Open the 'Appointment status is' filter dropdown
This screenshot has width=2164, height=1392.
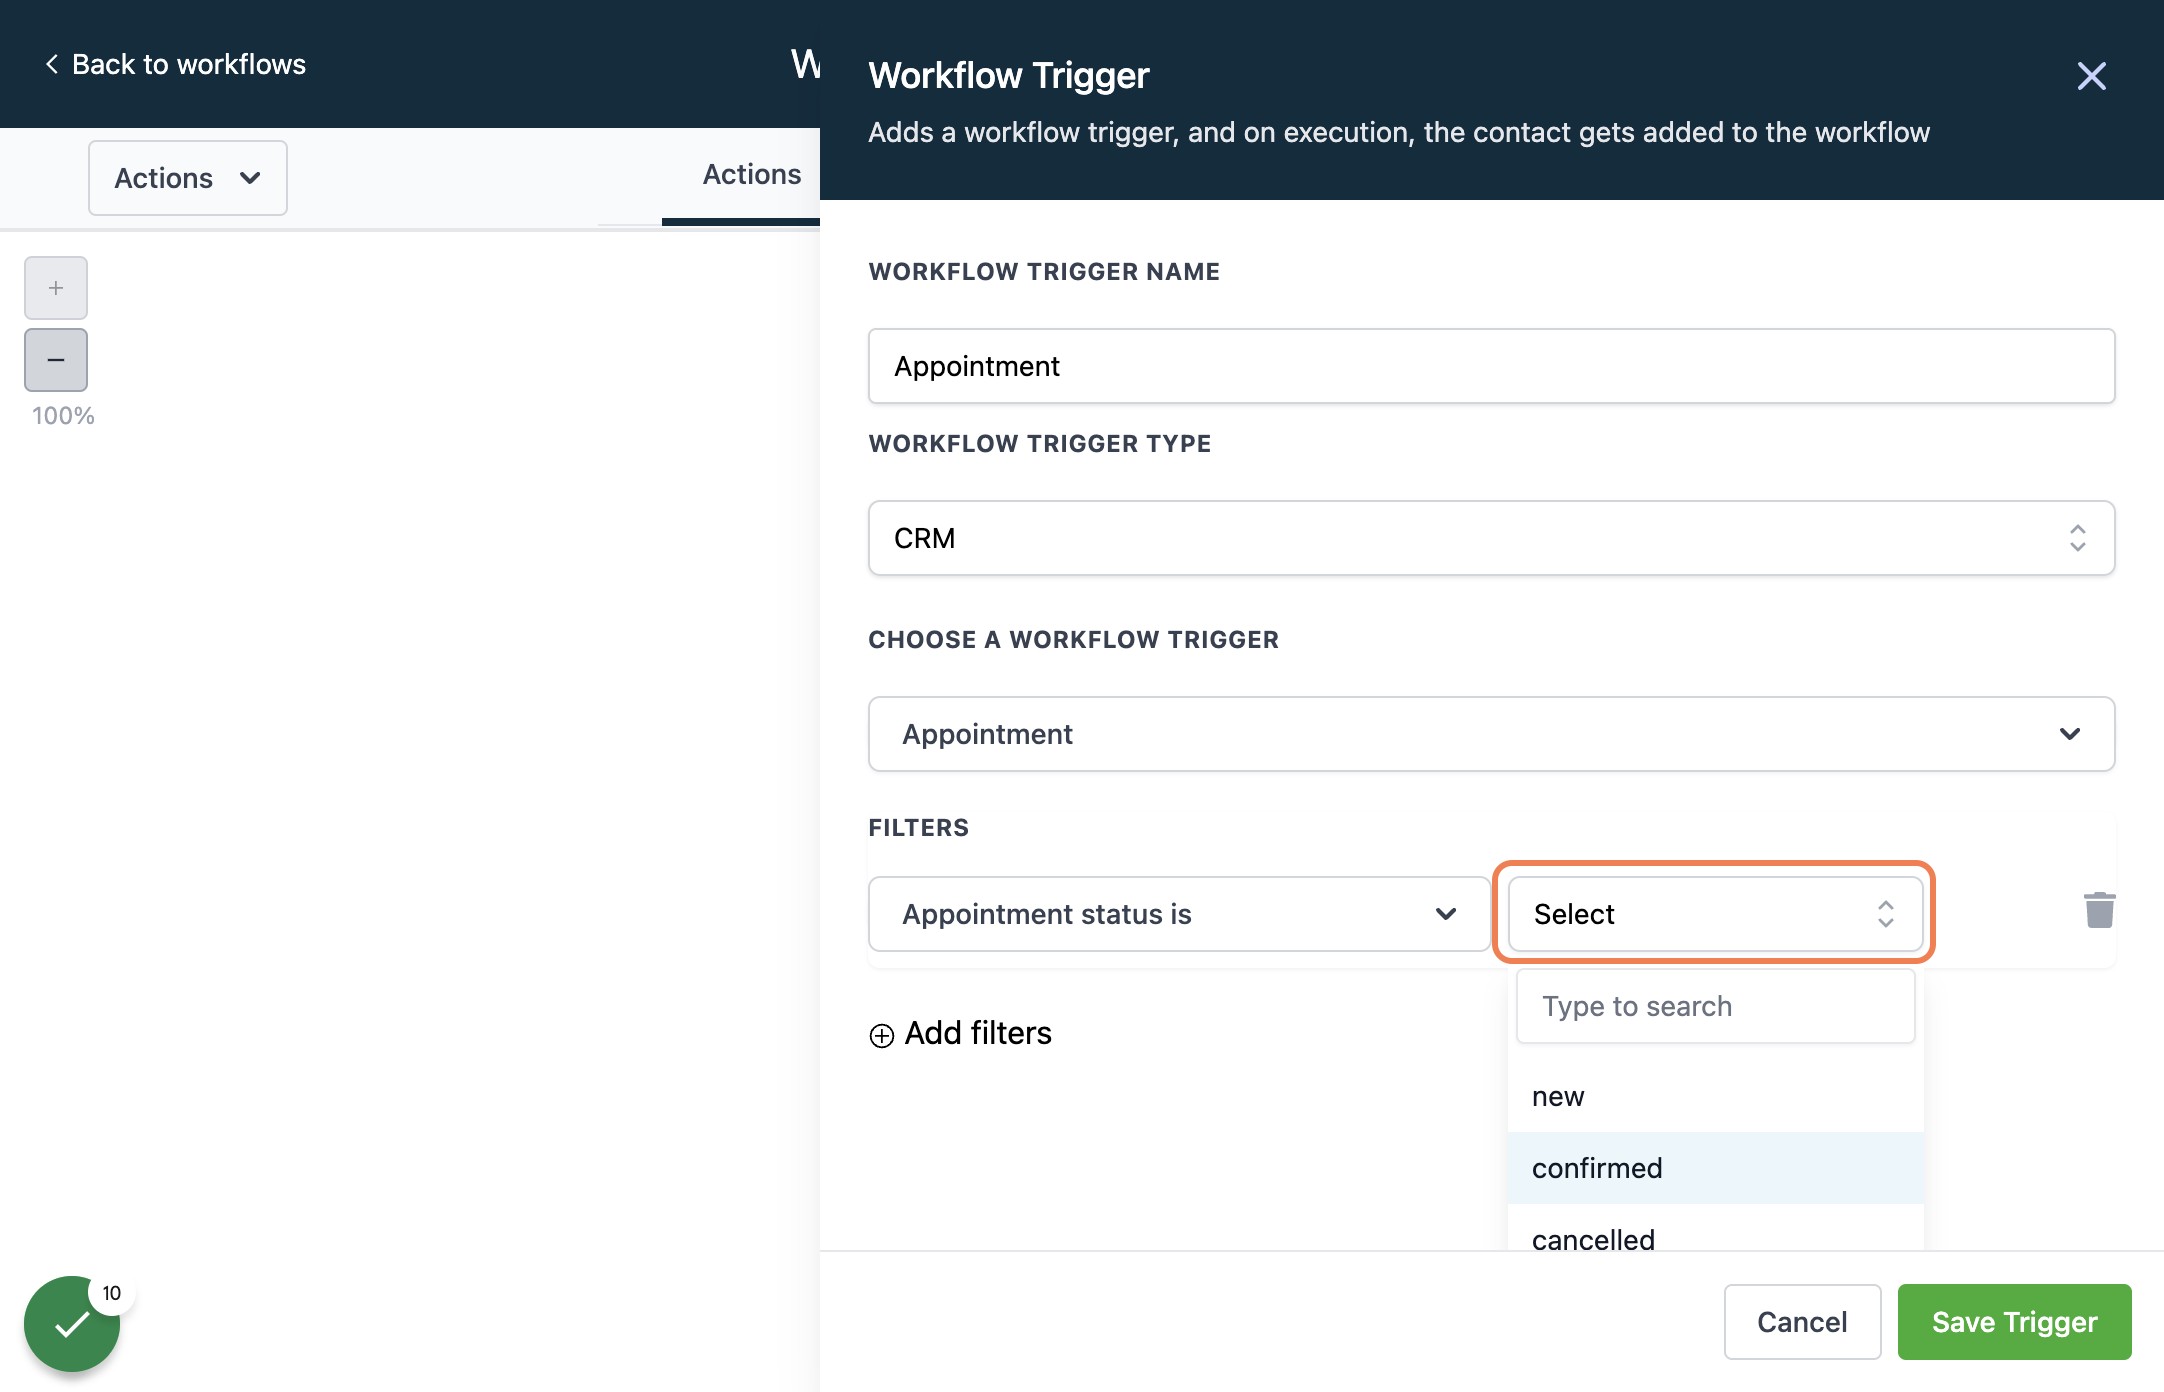[1179, 914]
